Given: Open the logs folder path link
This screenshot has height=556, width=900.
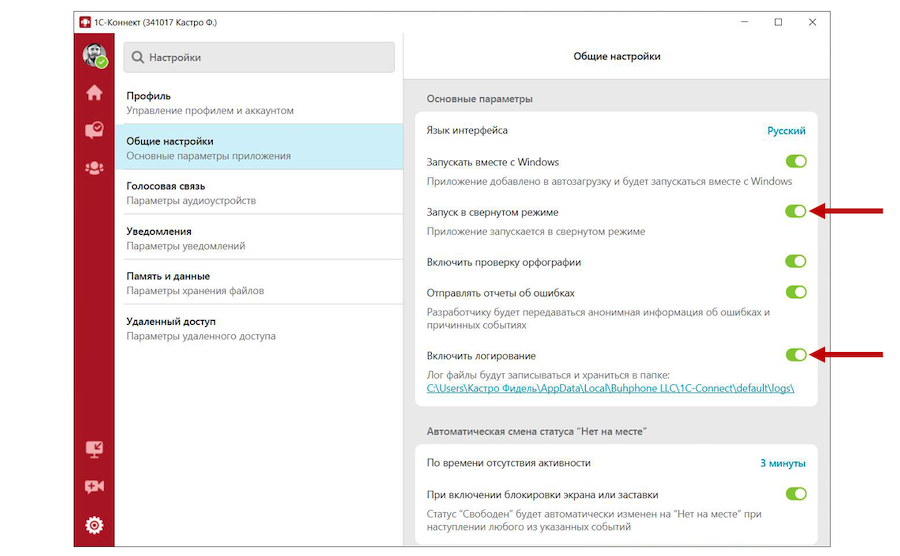Looking at the screenshot, I should click(x=610, y=388).
